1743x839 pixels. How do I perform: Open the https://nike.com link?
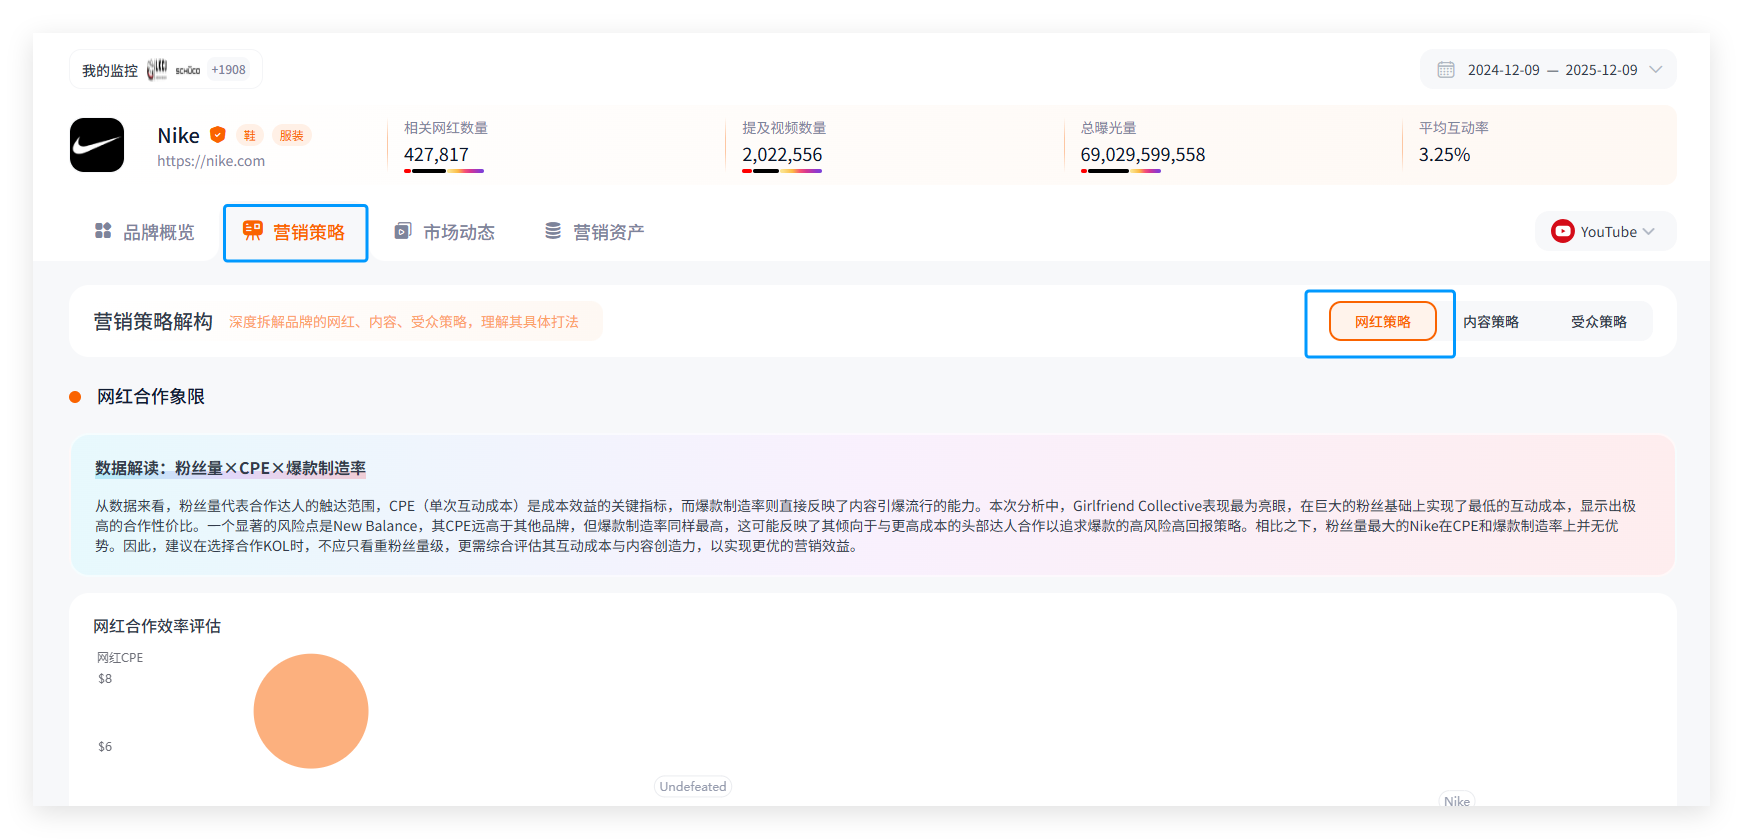(211, 161)
